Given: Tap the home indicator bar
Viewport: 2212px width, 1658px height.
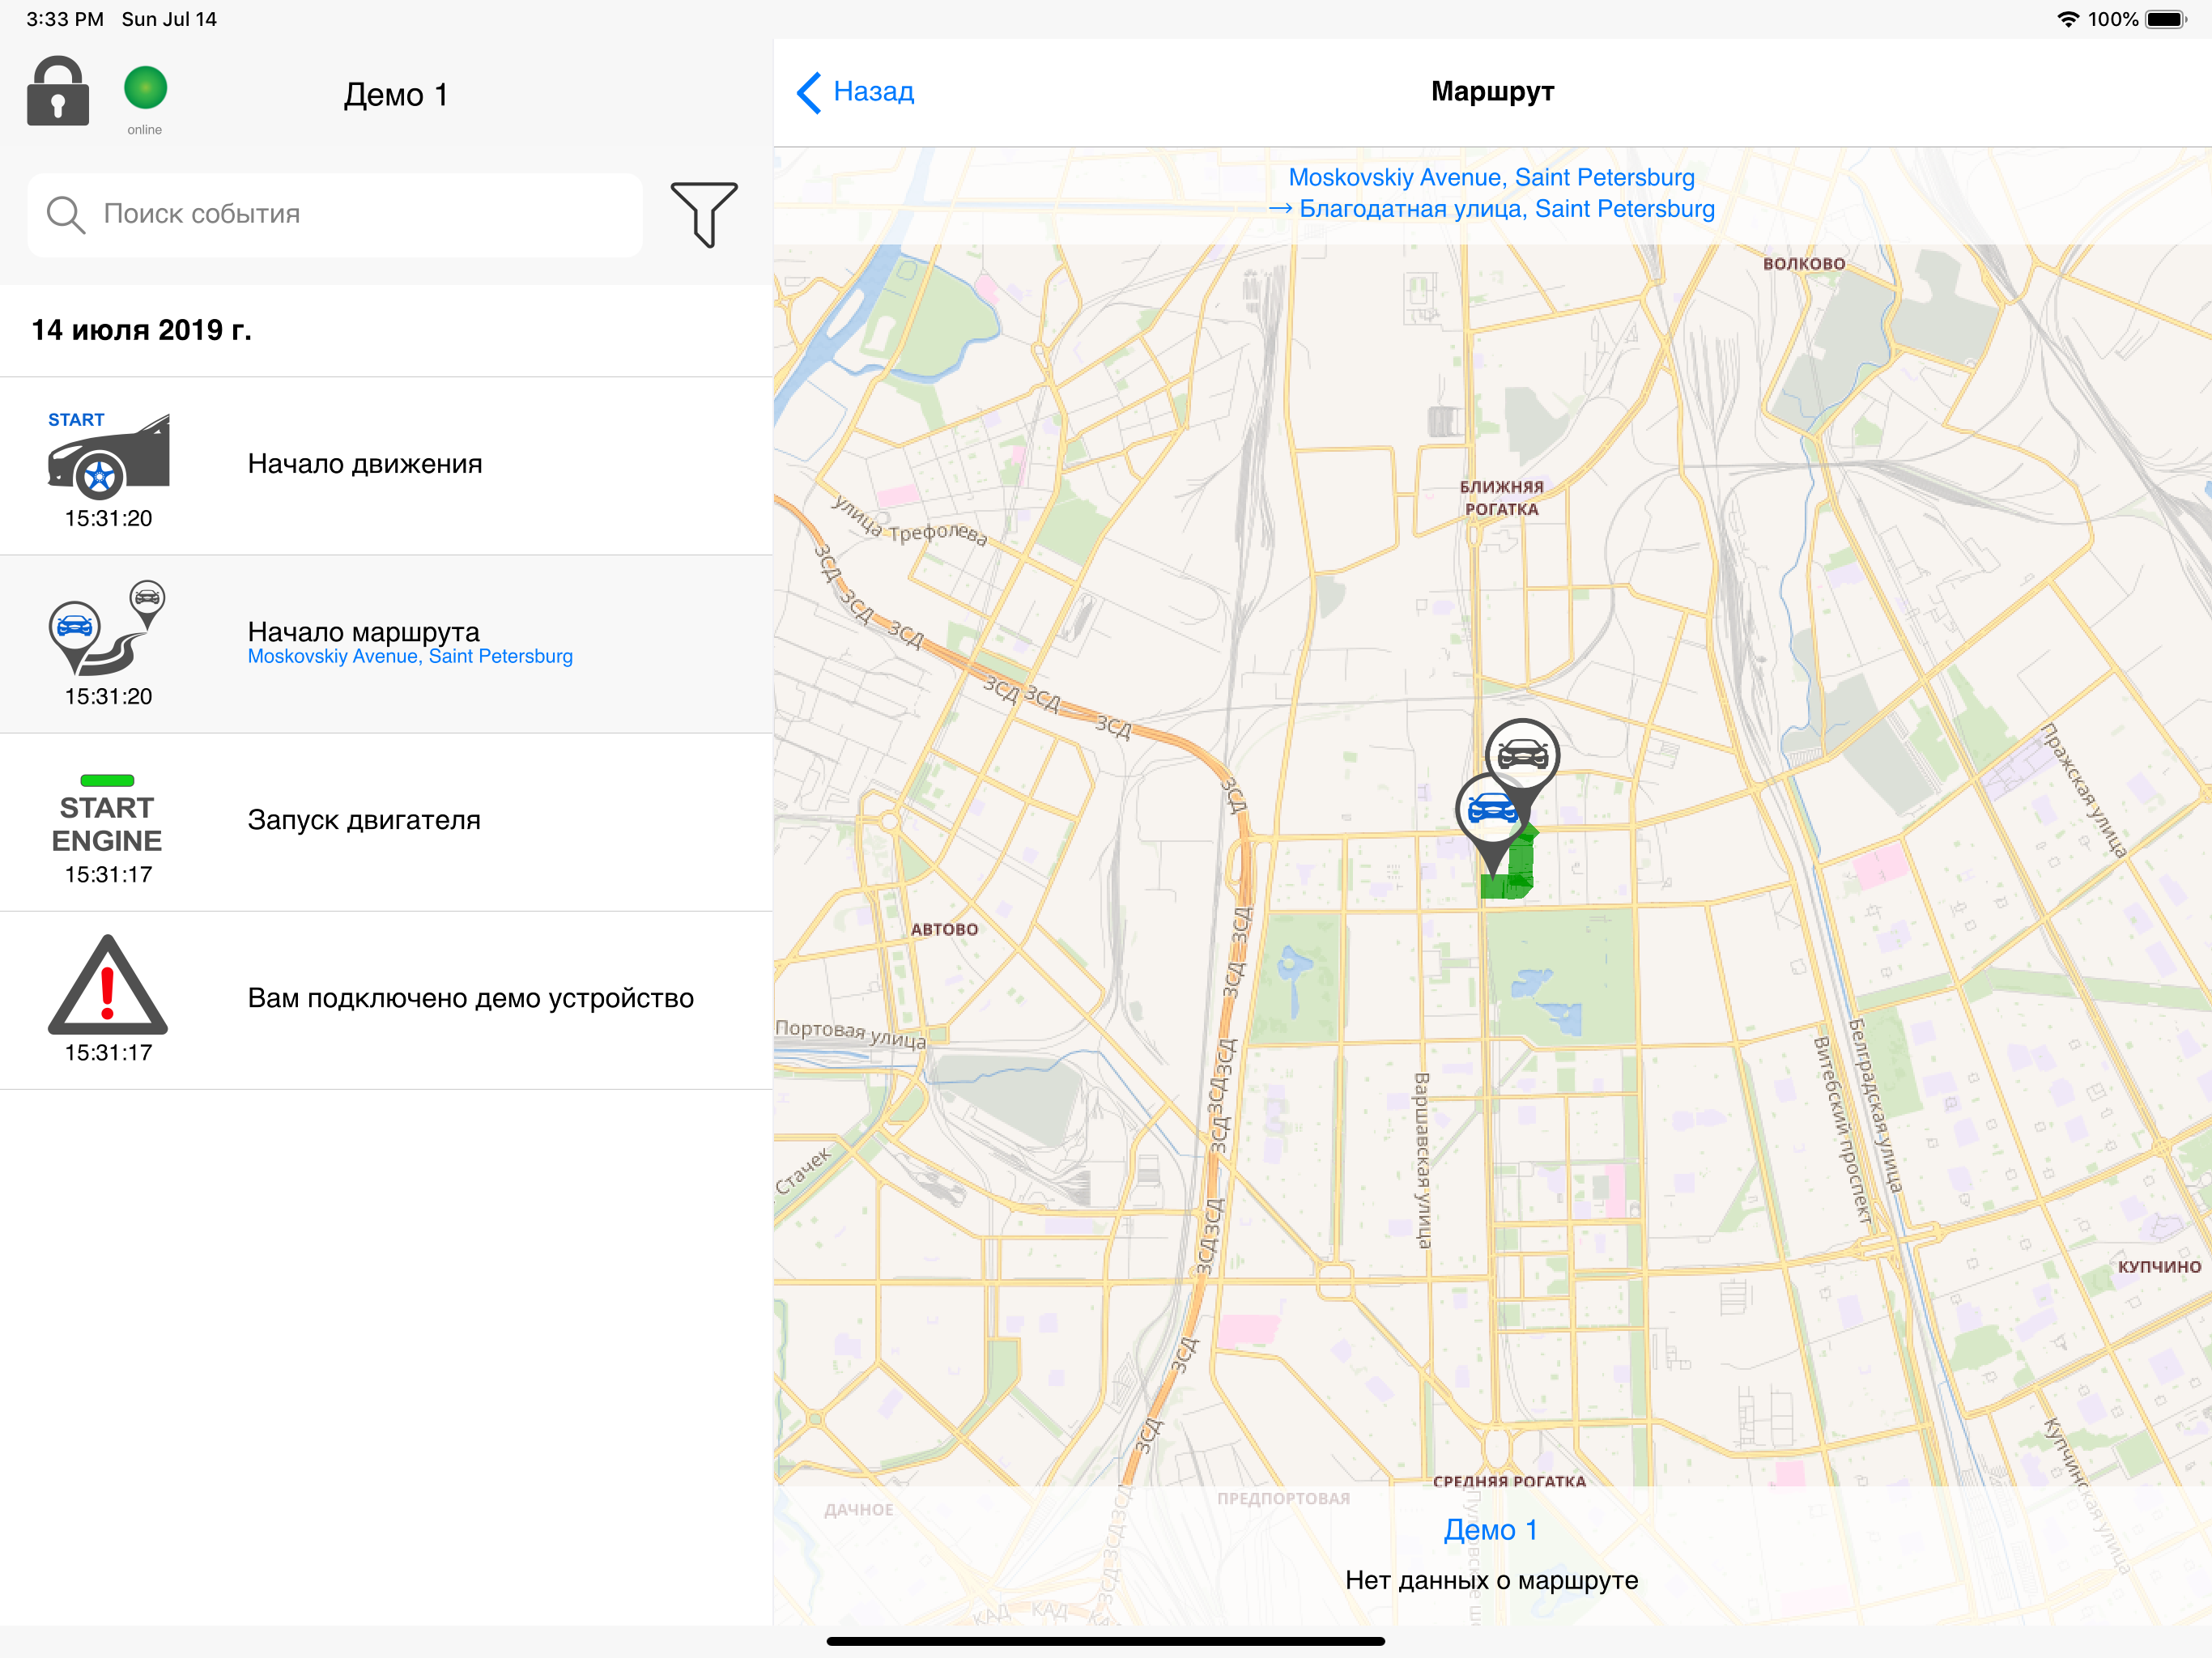Looking at the screenshot, I should (x=1106, y=1641).
